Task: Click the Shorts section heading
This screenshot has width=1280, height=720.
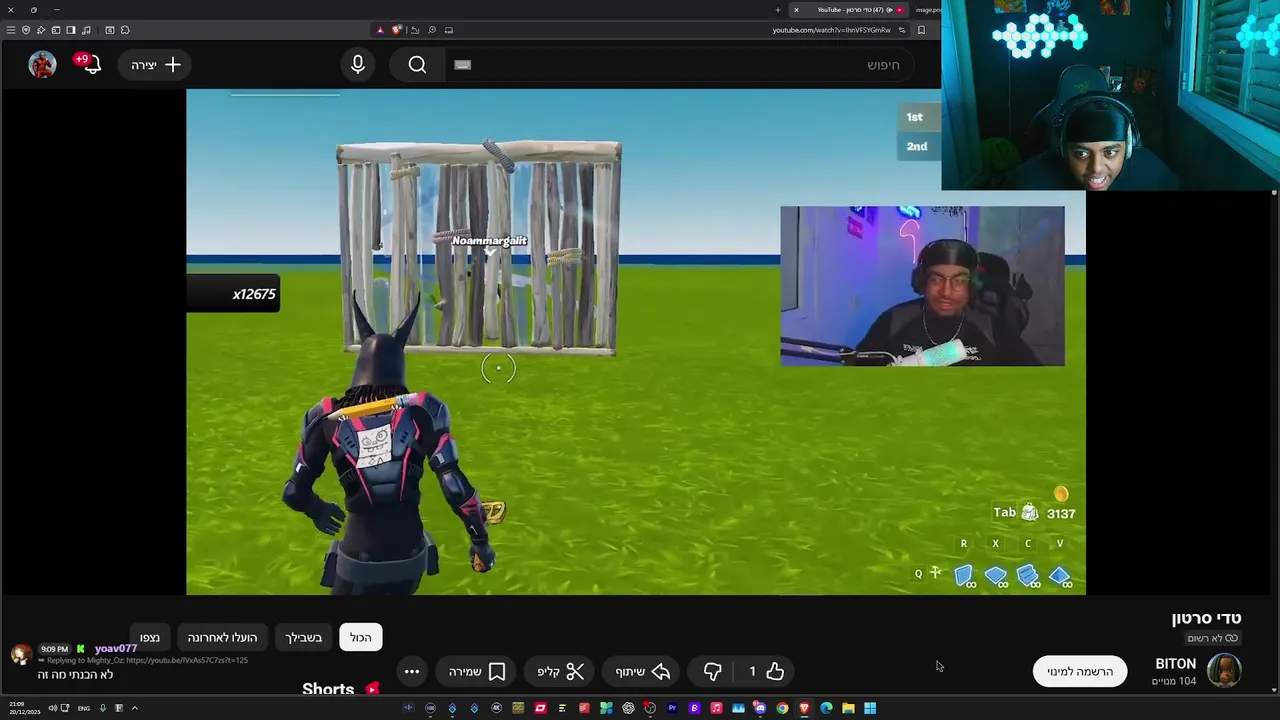Action: coord(328,689)
